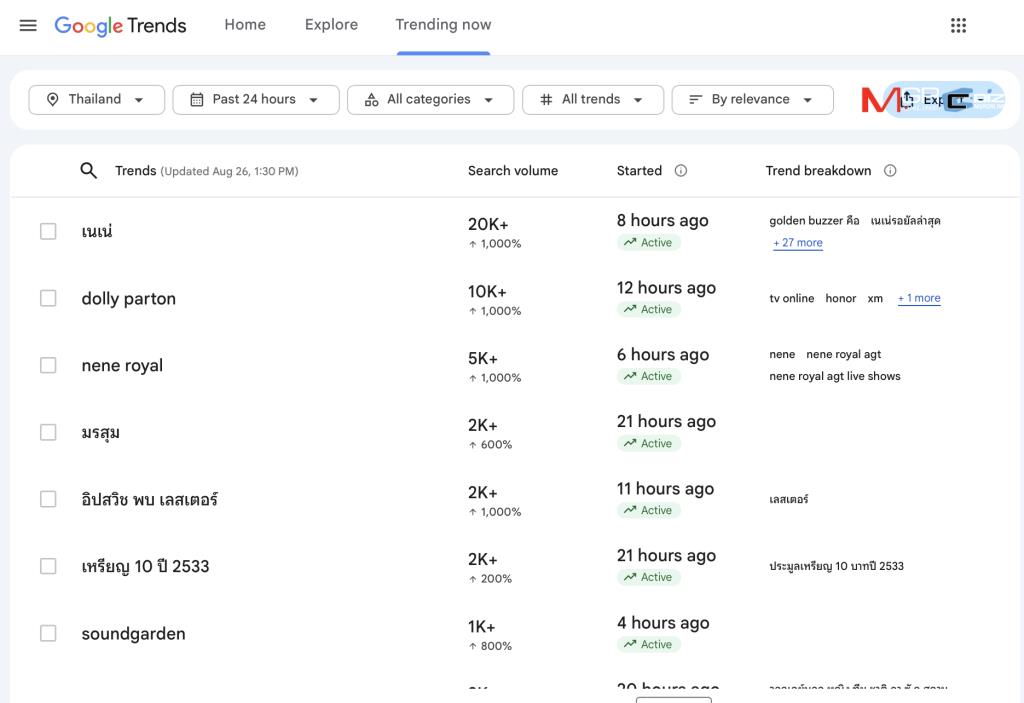The image size is (1024, 703).
Task: Open the nene royal trend row
Action: [515, 365]
